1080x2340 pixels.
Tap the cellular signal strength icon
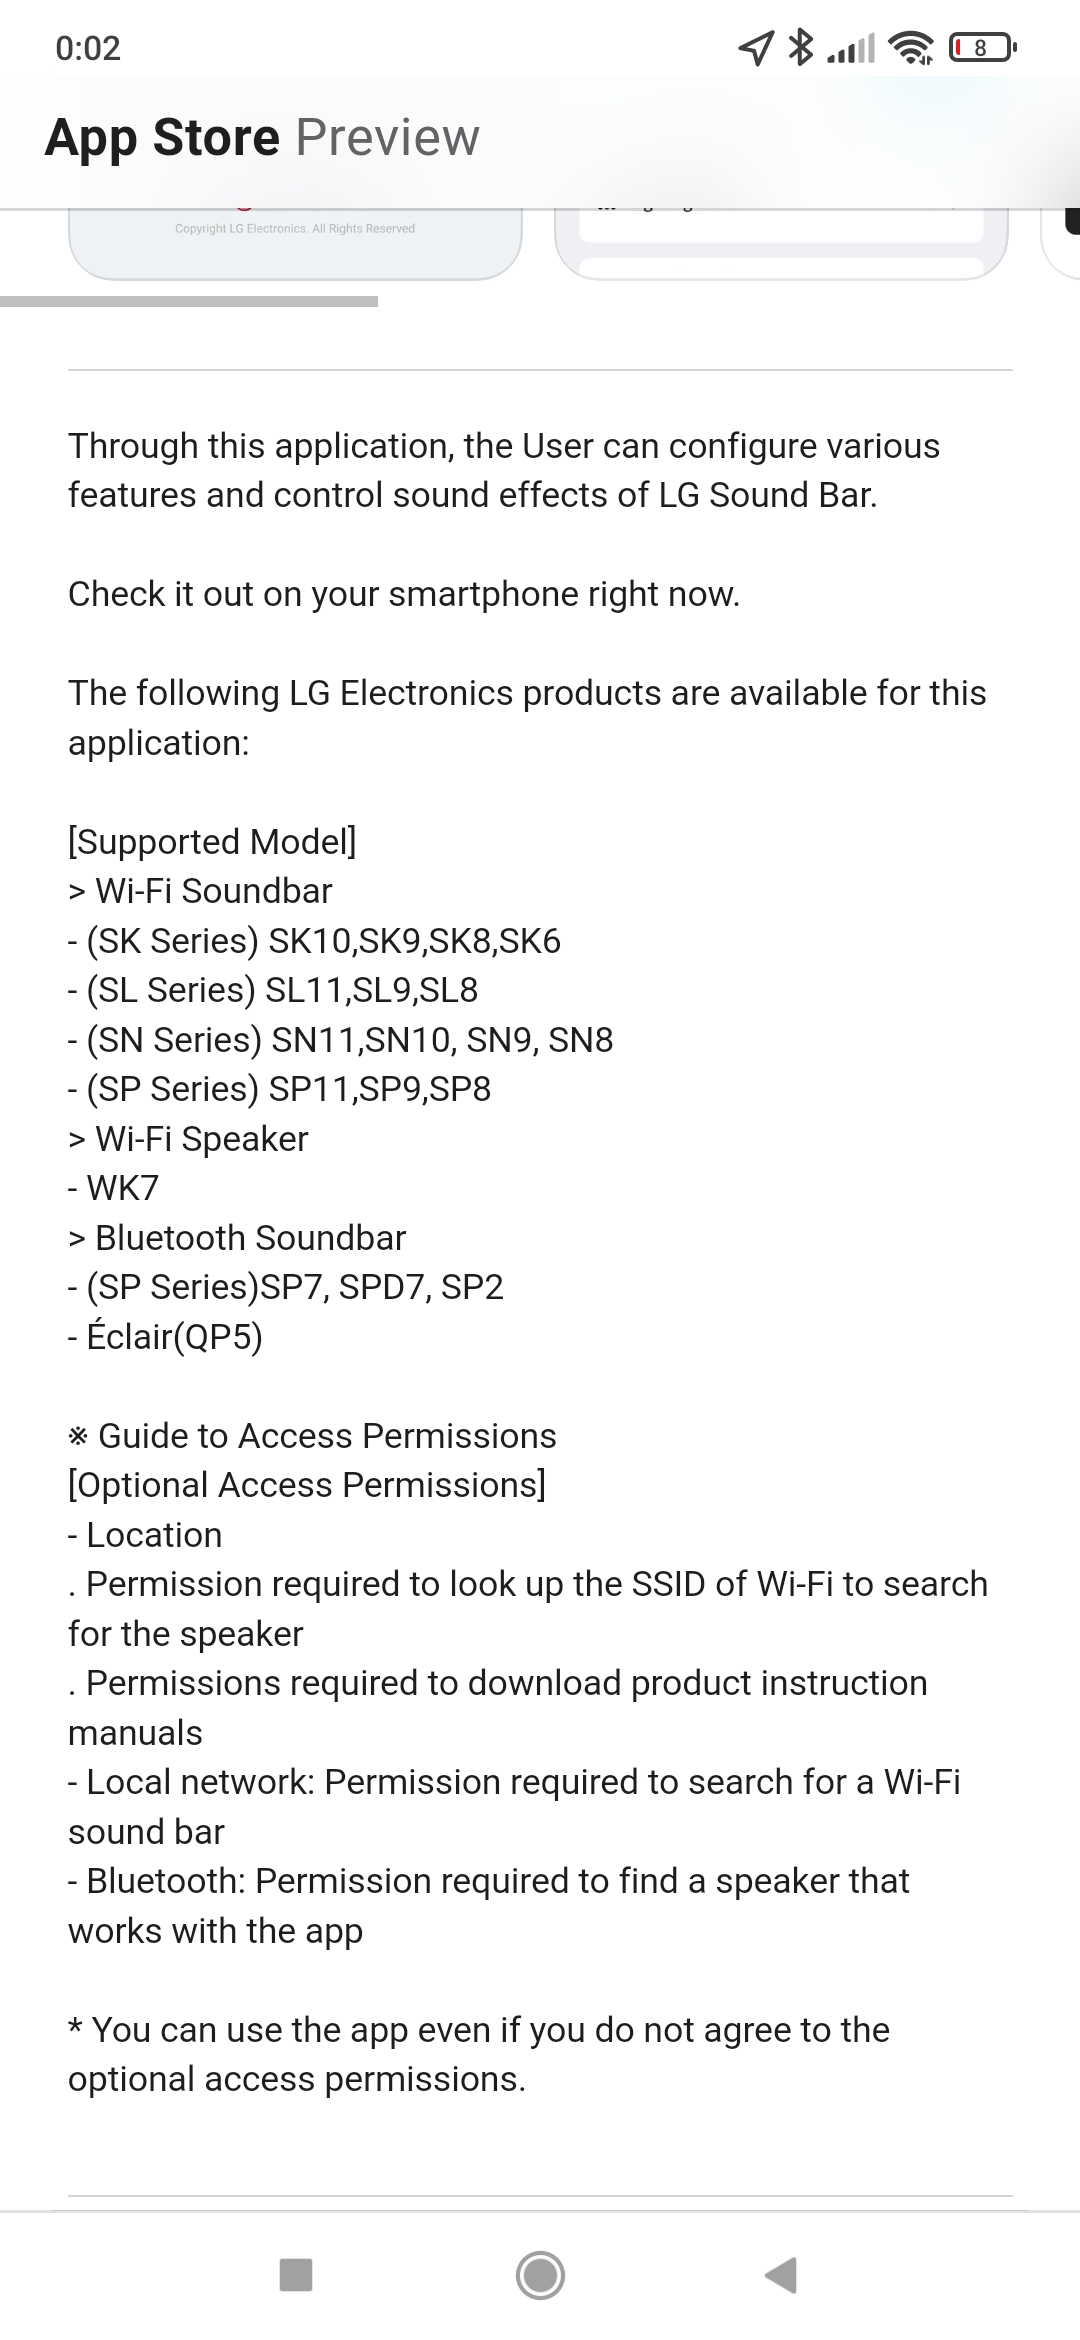(851, 48)
